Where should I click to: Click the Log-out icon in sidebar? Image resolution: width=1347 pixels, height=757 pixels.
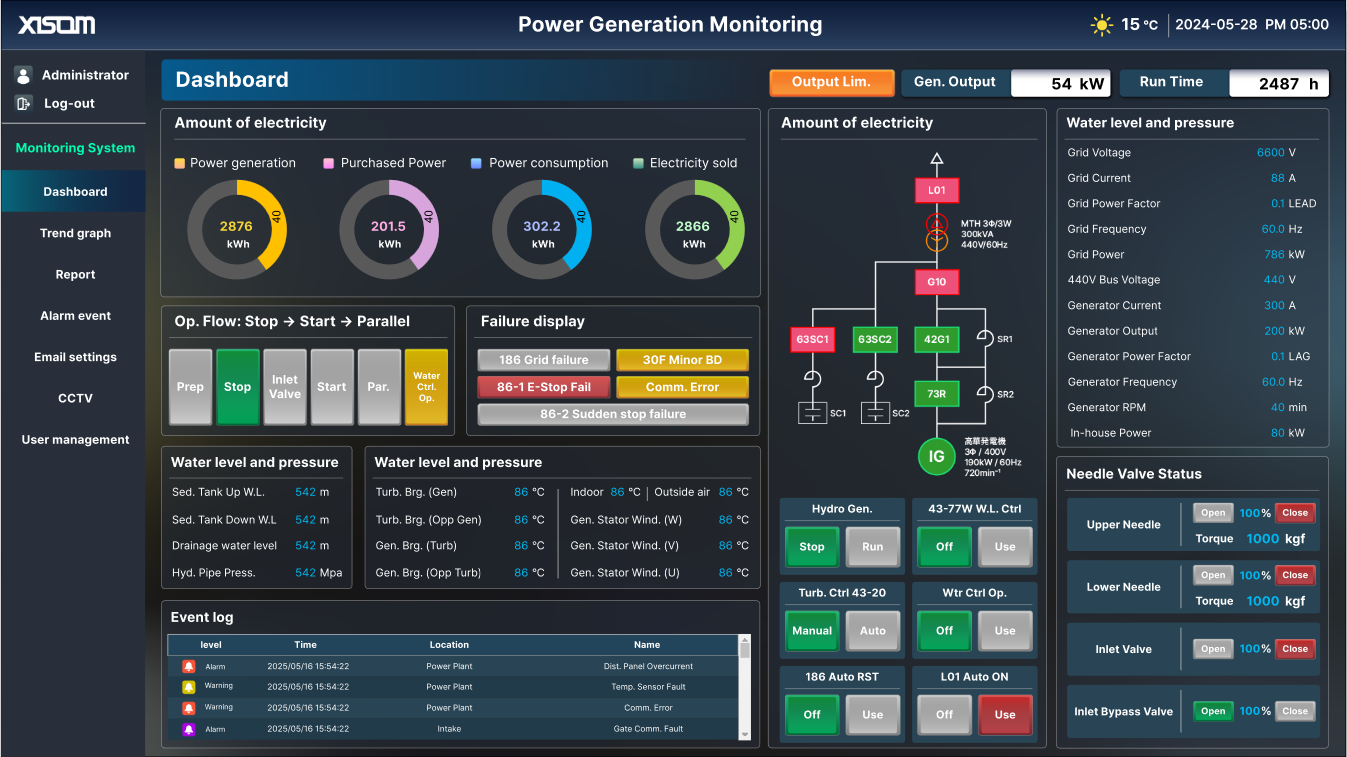[x=22, y=103]
